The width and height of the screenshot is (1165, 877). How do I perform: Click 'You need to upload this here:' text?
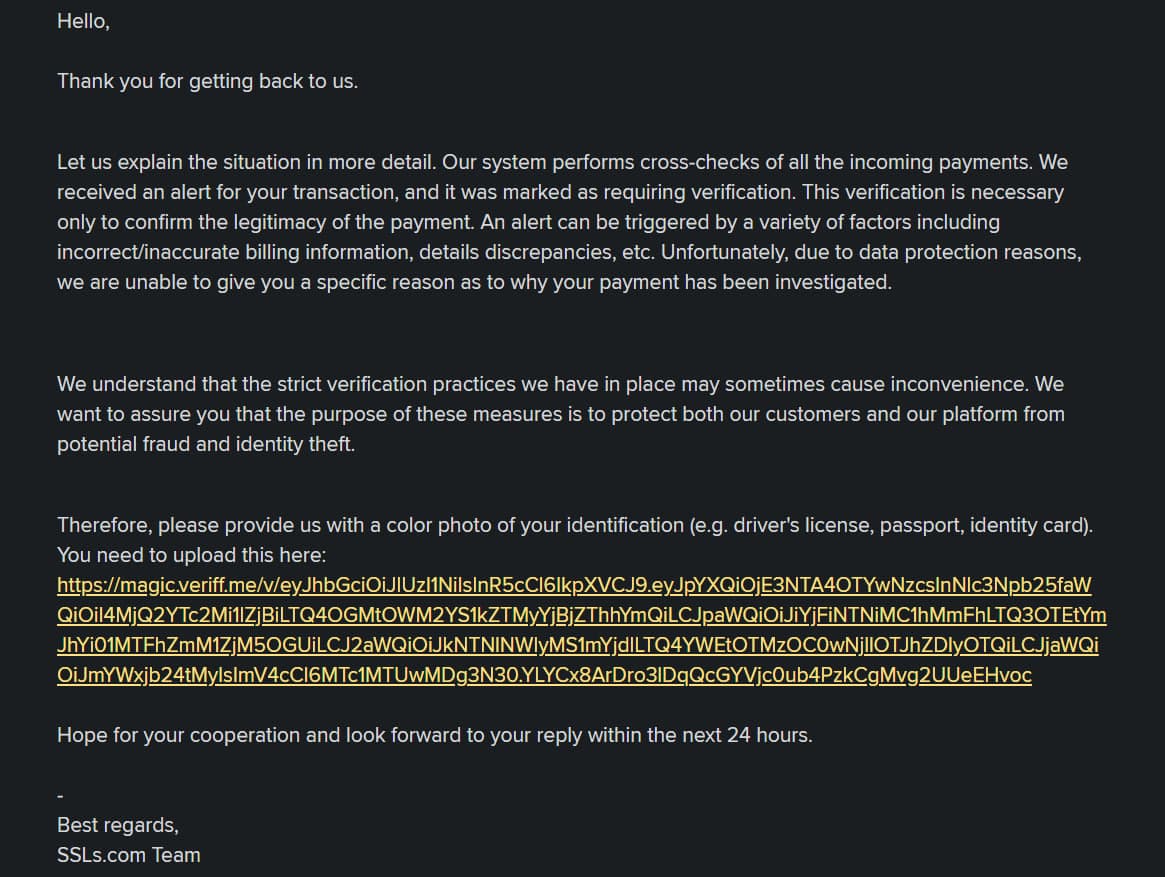(192, 555)
